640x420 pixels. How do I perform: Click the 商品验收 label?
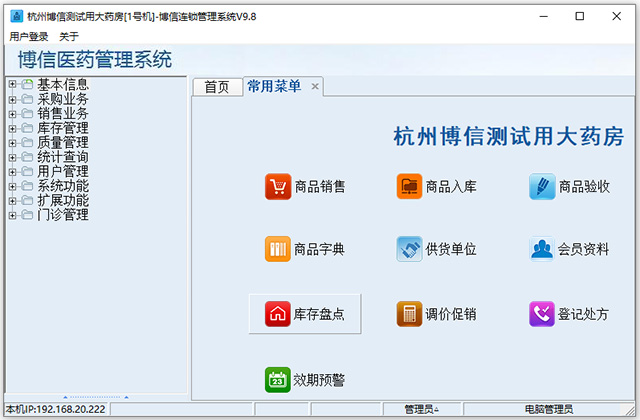[x=584, y=187]
